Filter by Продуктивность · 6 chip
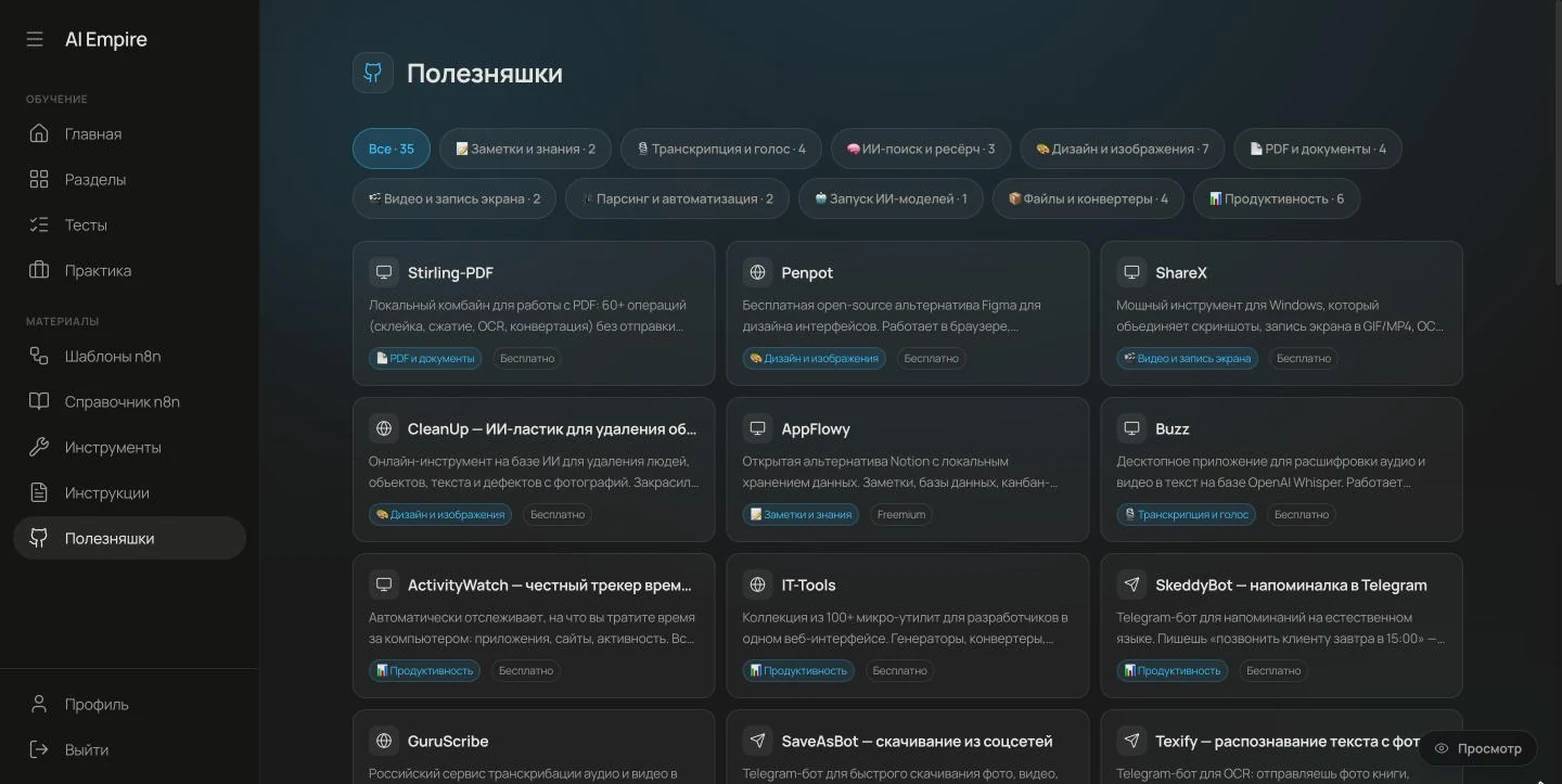 pyautogui.click(x=1276, y=199)
